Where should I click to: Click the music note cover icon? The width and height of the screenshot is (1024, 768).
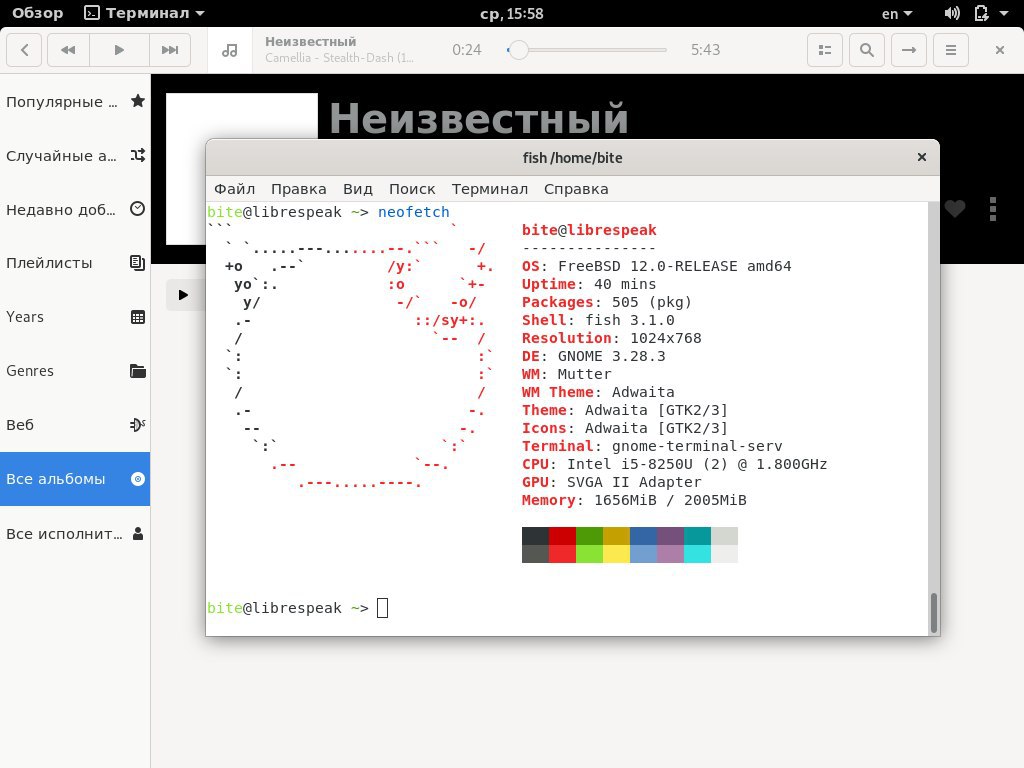click(x=230, y=50)
